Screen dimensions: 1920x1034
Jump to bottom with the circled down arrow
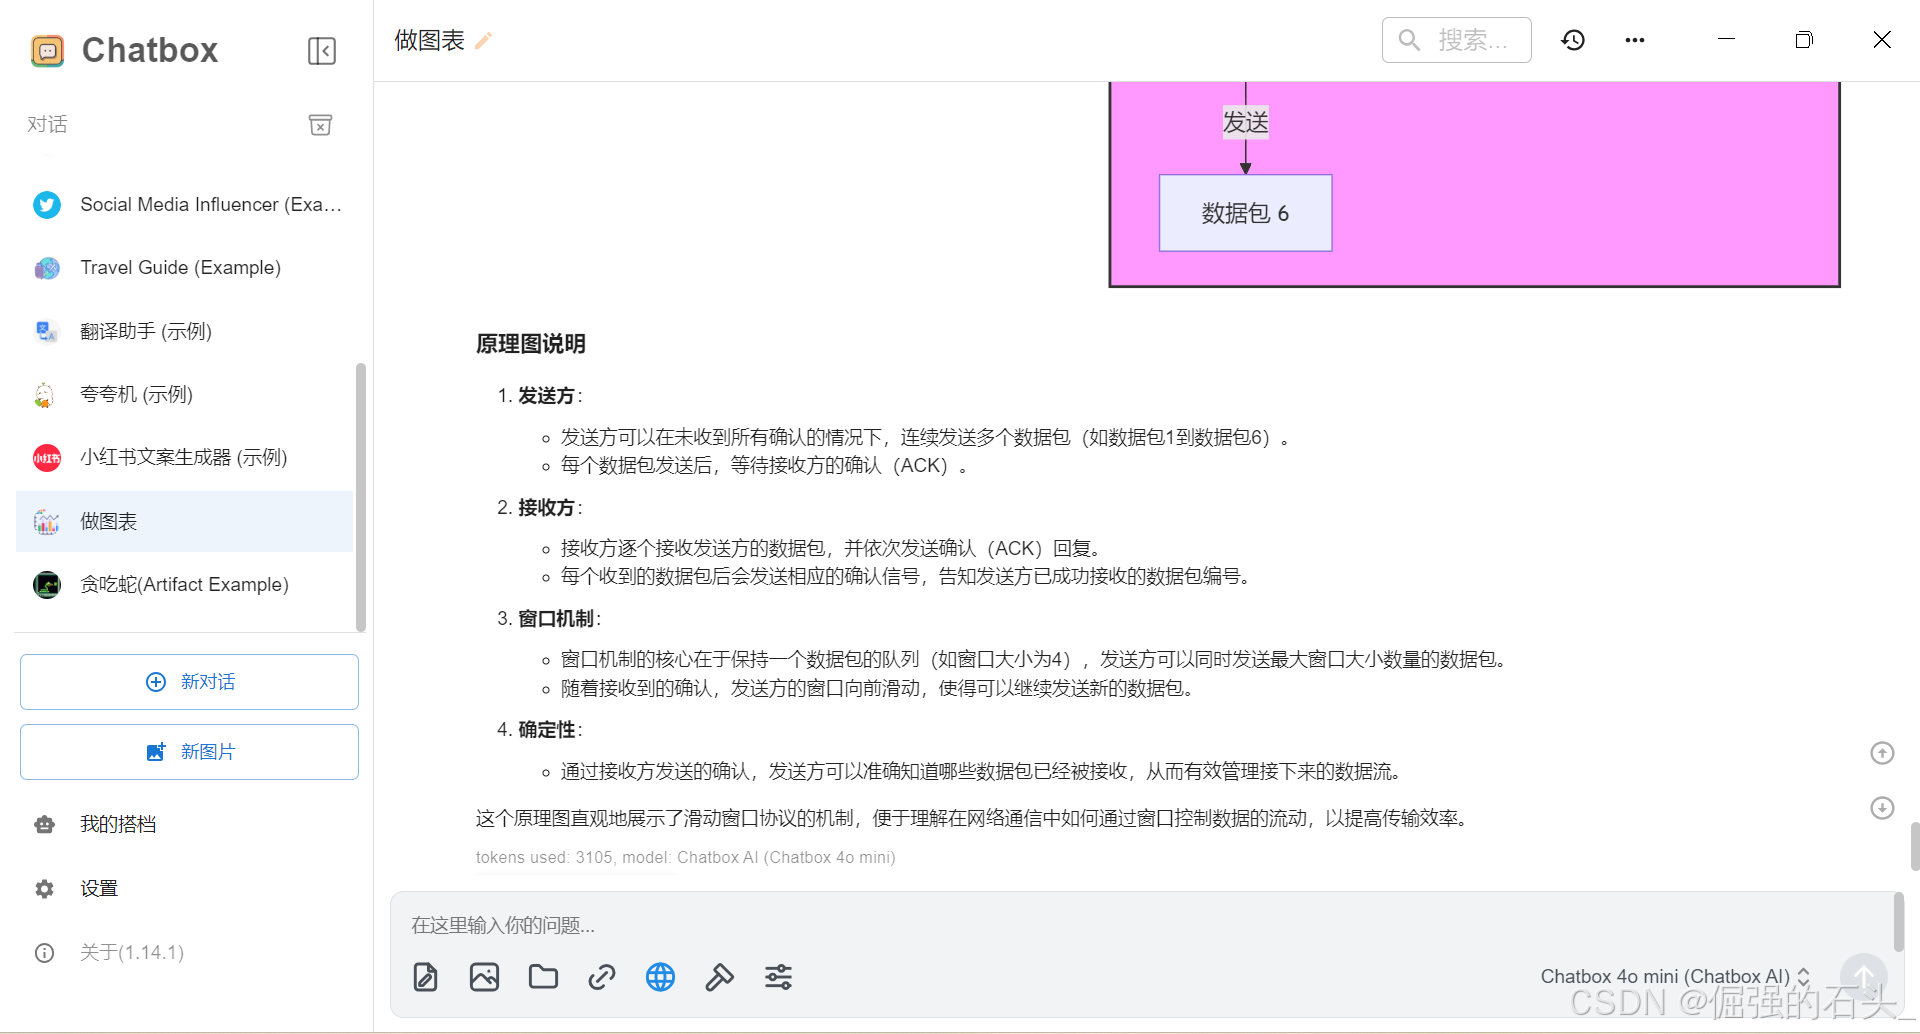[x=1882, y=808]
